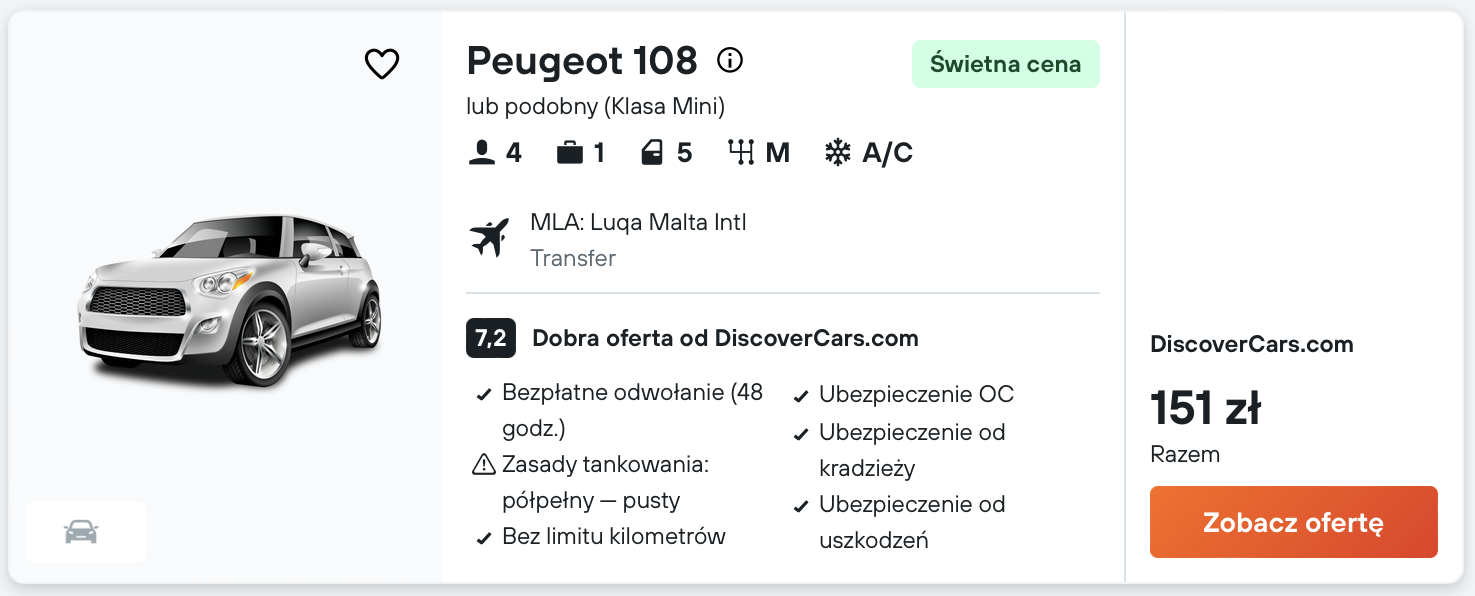The image size is (1475, 596).
Task: Click the manual transmission gearbox icon
Action: tap(741, 153)
